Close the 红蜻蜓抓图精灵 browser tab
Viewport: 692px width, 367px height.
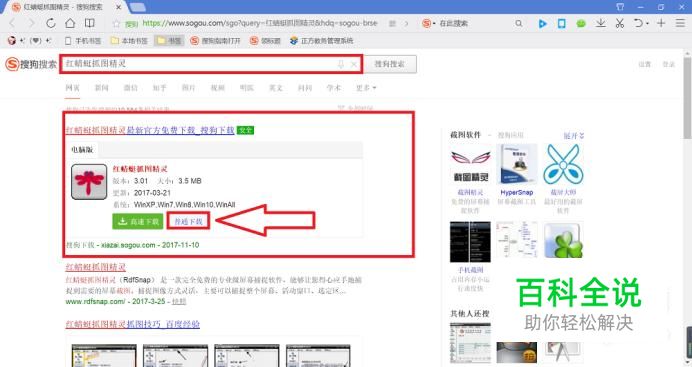(118, 7)
